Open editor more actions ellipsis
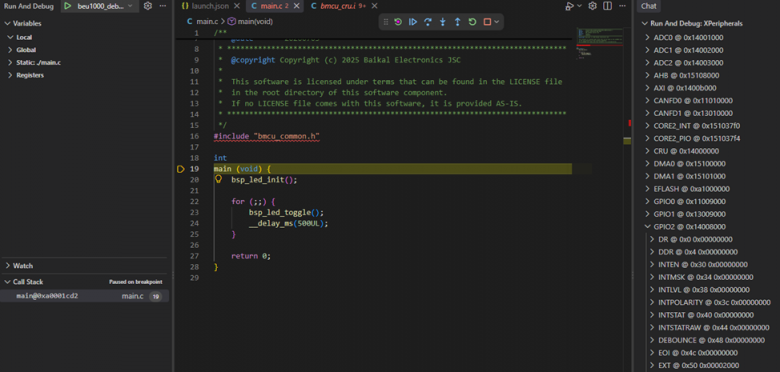This screenshot has height=372, width=780. 622,6
